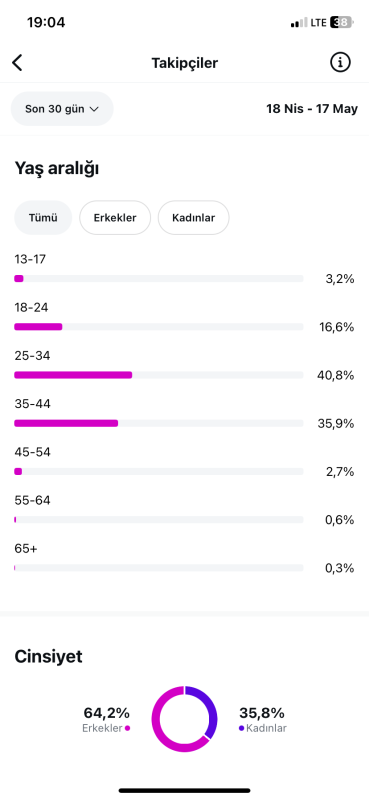The height and width of the screenshot is (800, 369).
Task: Open the info circle icon
Action: (340, 63)
